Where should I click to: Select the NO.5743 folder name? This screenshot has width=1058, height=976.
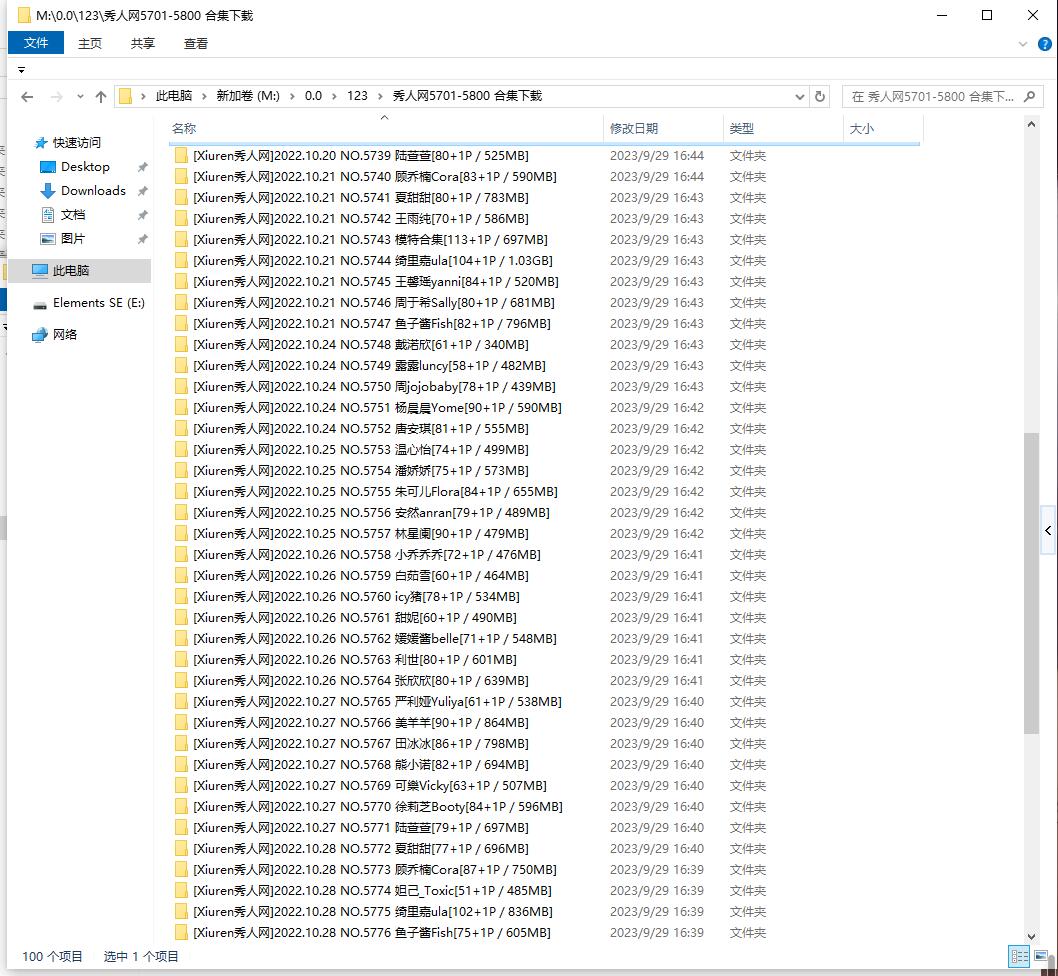(370, 240)
